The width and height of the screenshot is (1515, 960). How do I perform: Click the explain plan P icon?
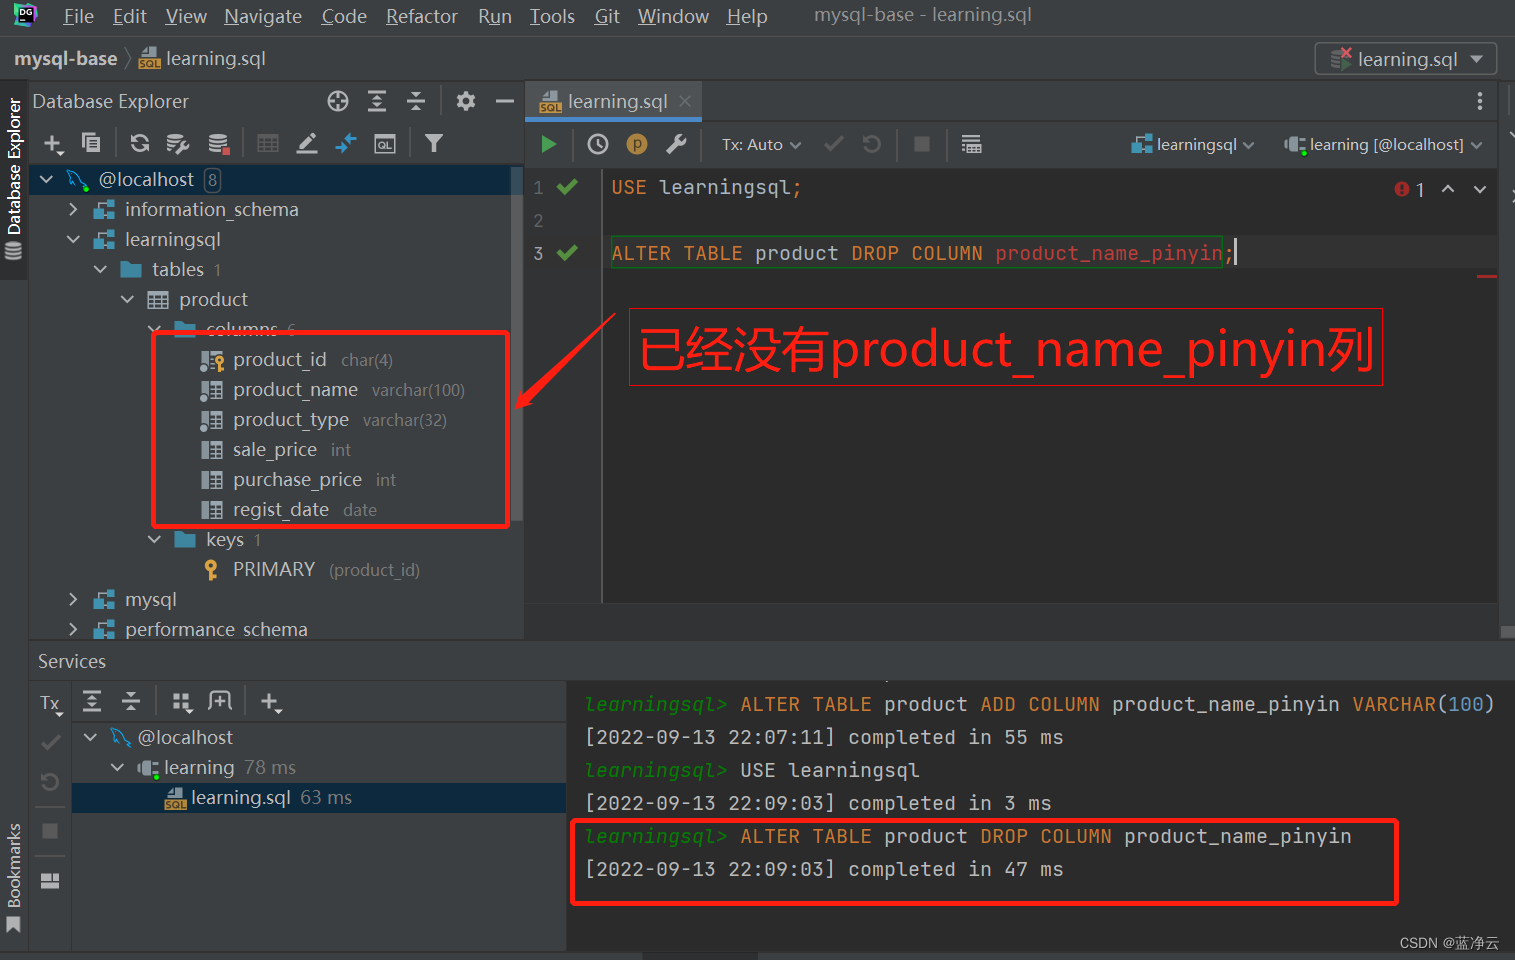tap(636, 144)
